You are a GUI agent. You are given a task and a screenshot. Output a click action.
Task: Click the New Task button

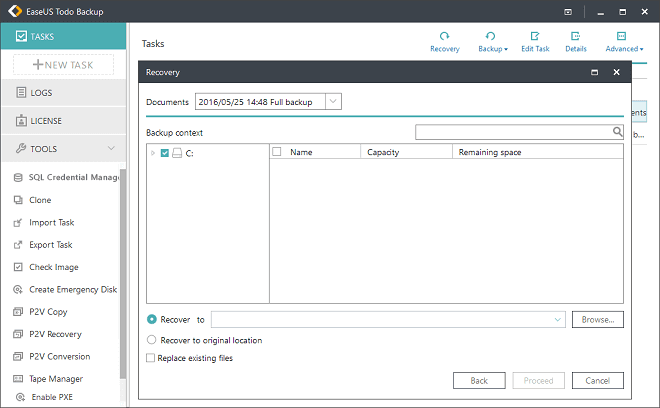coord(64,64)
